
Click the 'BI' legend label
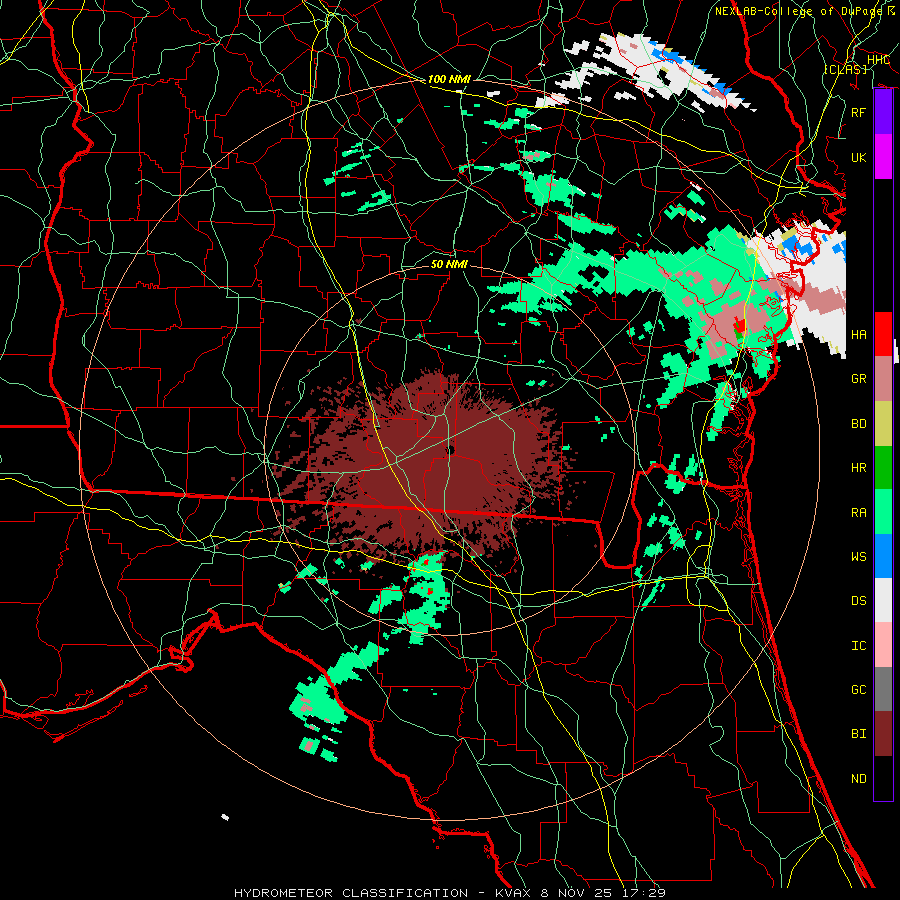click(858, 734)
